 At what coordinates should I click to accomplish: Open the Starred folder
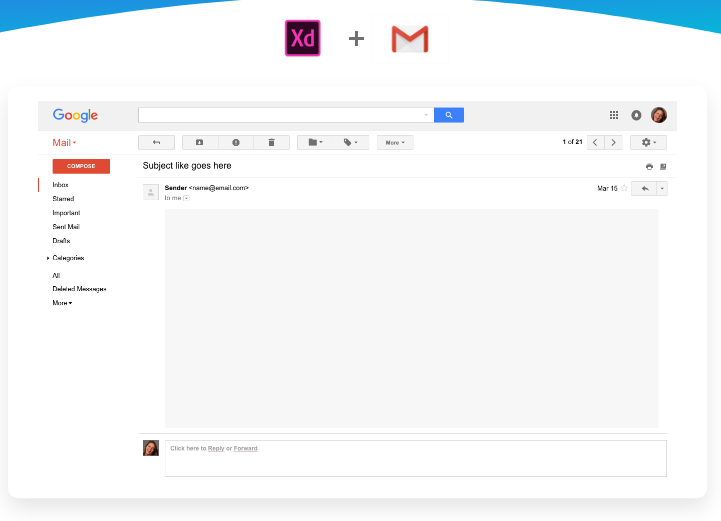(x=63, y=199)
